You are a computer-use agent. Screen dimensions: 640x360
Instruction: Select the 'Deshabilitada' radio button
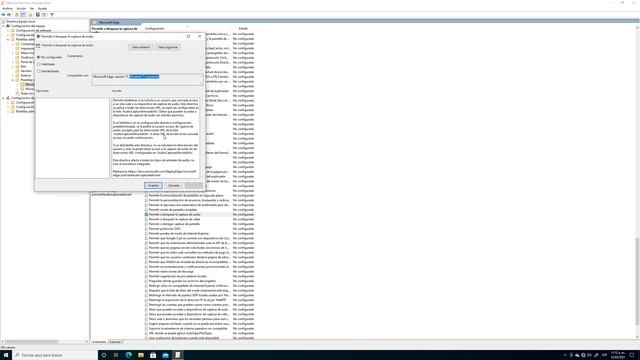tap(38, 71)
